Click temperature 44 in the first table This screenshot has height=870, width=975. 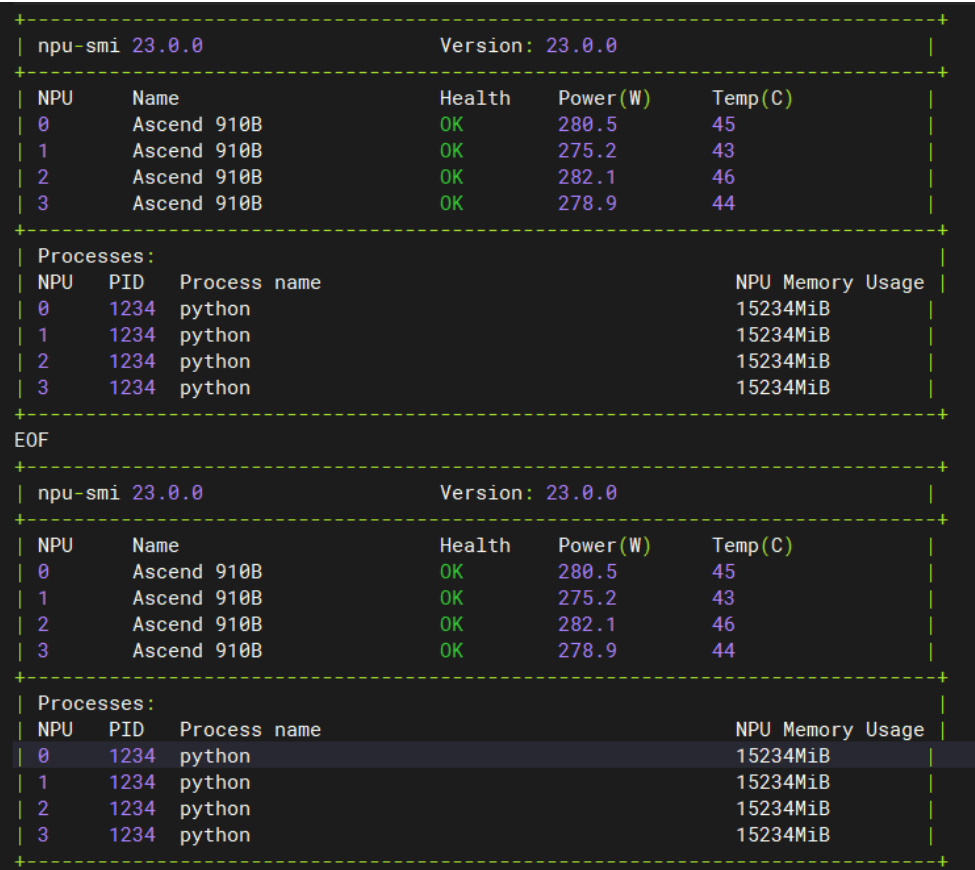tap(723, 203)
